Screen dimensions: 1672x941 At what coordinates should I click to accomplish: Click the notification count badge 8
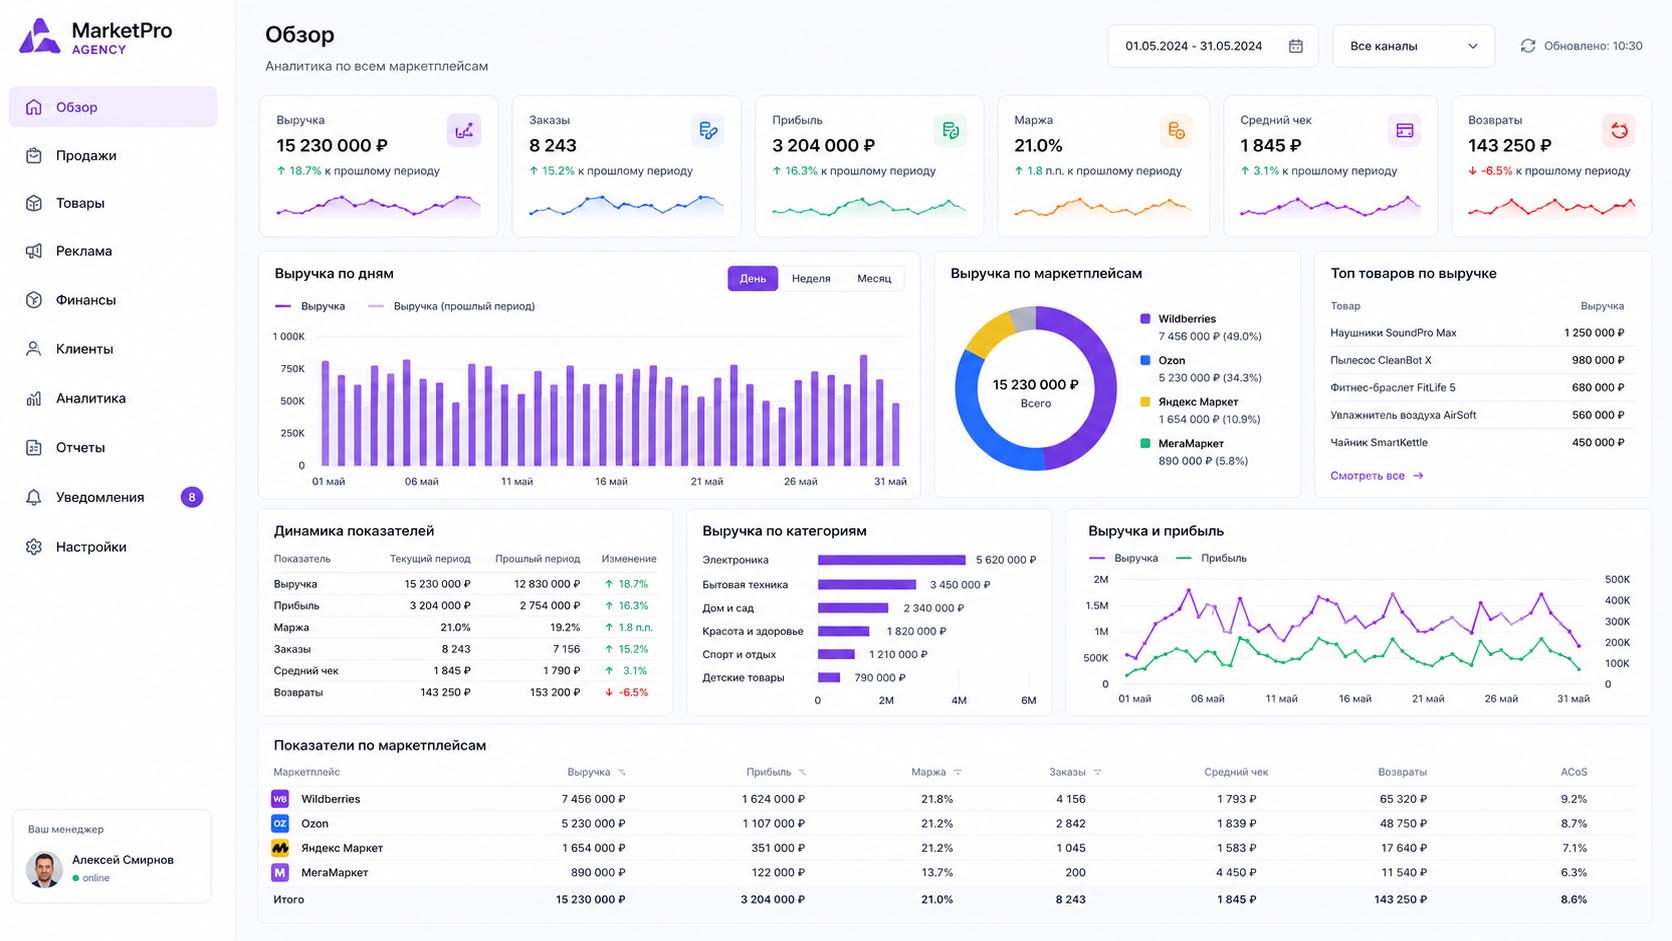192,497
